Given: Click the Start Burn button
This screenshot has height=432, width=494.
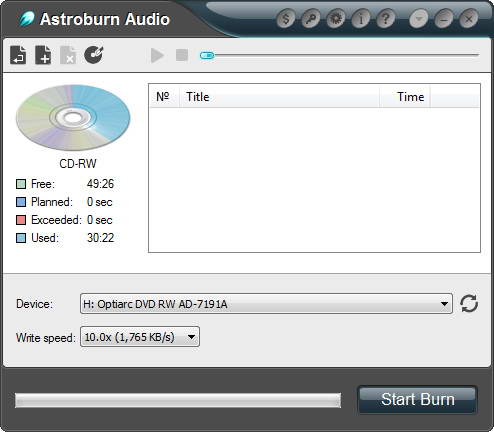Looking at the screenshot, I should [417, 399].
